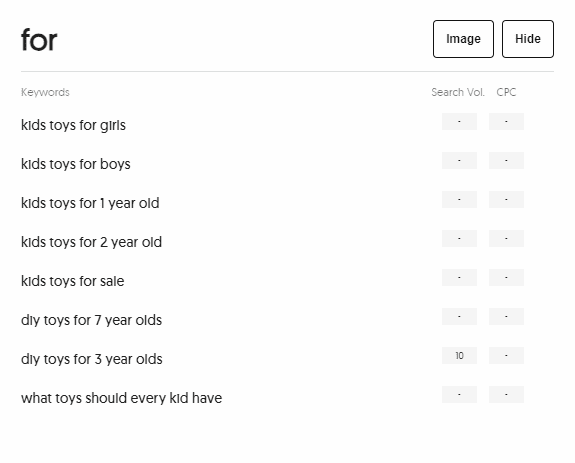The height and width of the screenshot is (463, 575).
Task: Choose 'diy toys for 3 year olds'
Action: [x=92, y=359]
